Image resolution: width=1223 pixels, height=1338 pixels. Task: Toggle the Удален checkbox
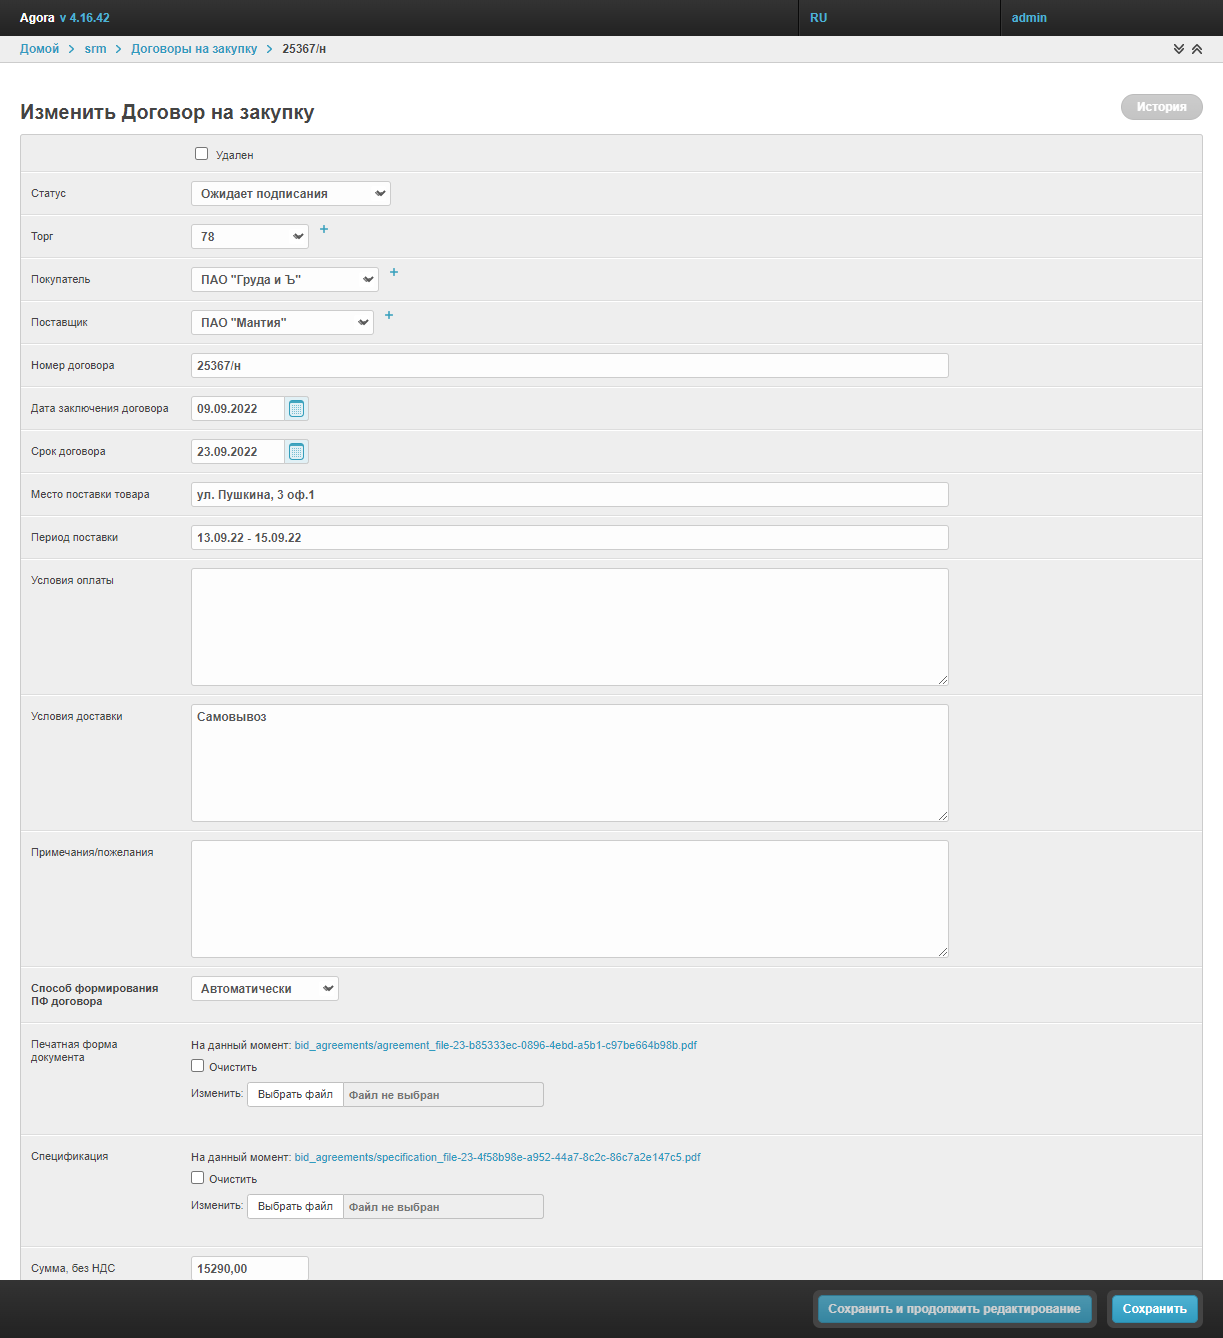[202, 154]
